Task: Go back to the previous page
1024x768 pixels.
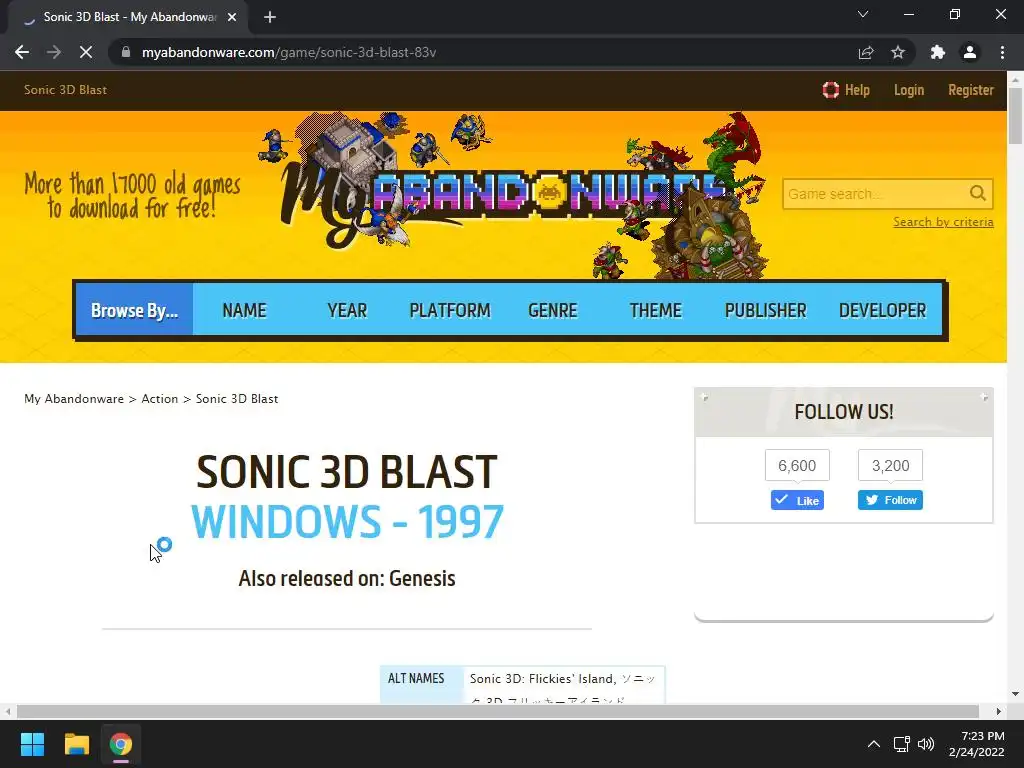Action: (22, 52)
